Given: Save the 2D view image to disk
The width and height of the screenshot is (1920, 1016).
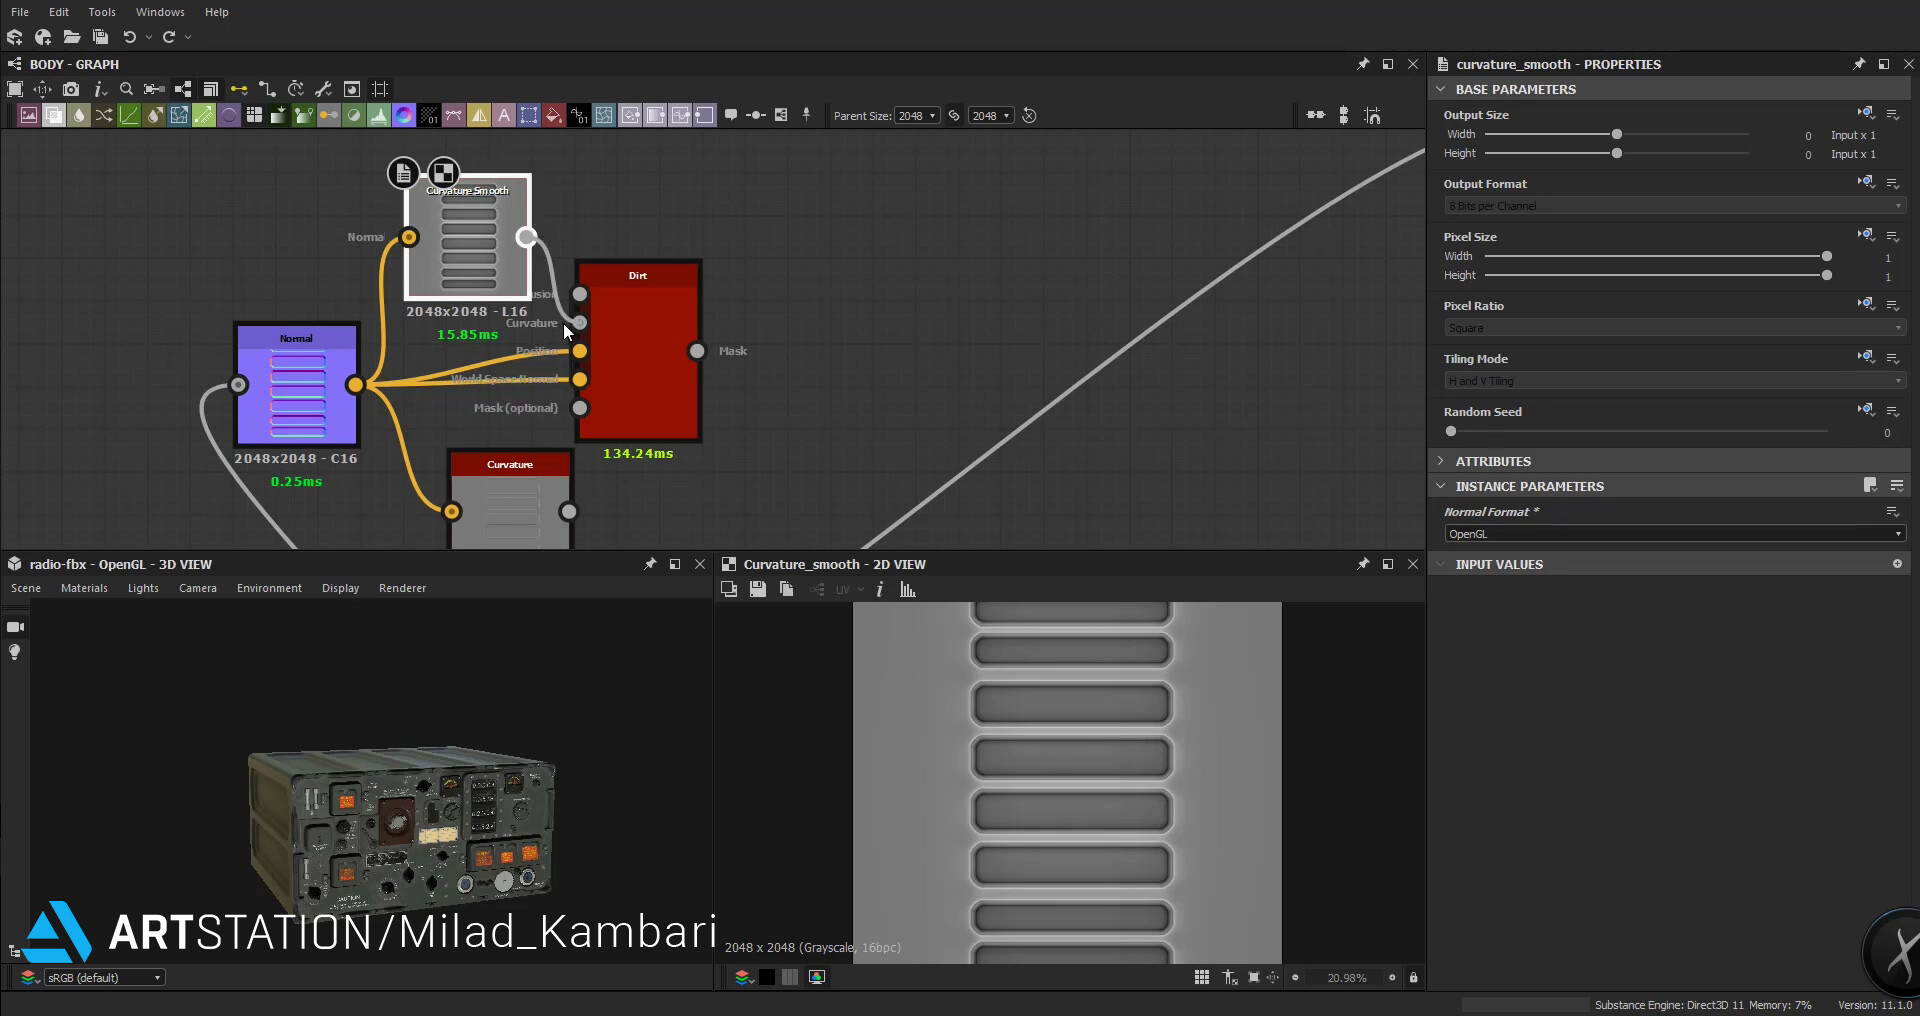Looking at the screenshot, I should click(758, 589).
